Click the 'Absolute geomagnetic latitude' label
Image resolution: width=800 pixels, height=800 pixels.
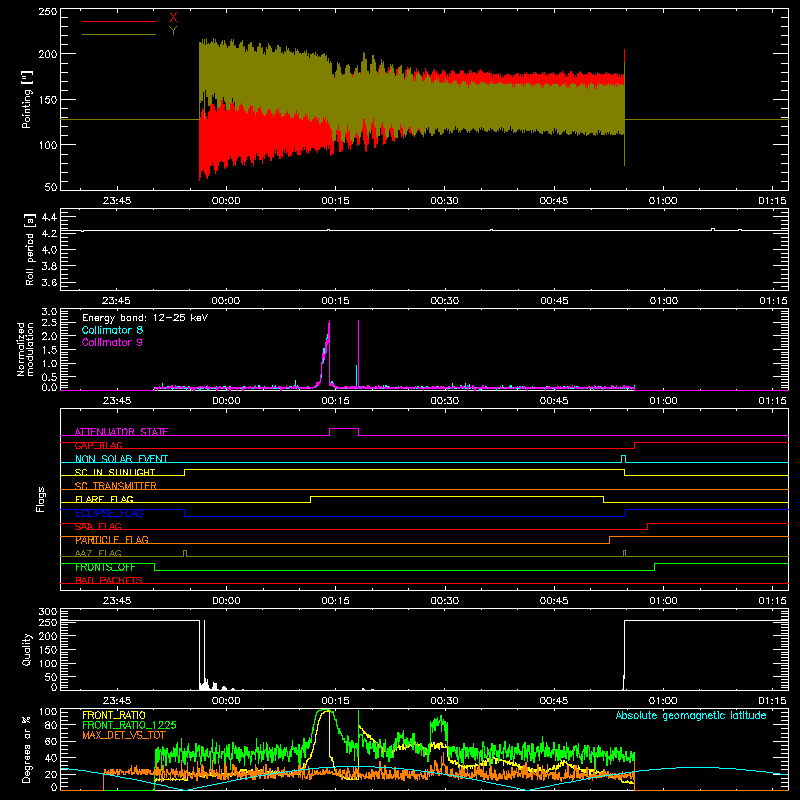pyautogui.click(x=691, y=715)
